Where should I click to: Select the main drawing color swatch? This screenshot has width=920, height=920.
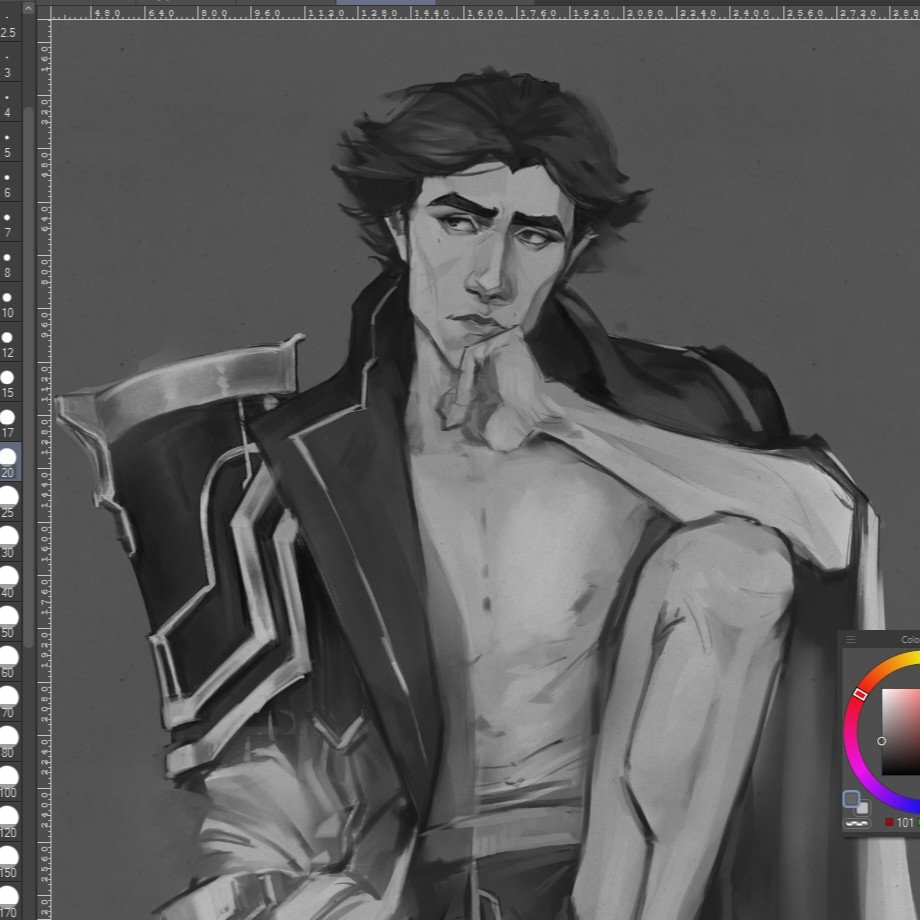click(x=851, y=799)
